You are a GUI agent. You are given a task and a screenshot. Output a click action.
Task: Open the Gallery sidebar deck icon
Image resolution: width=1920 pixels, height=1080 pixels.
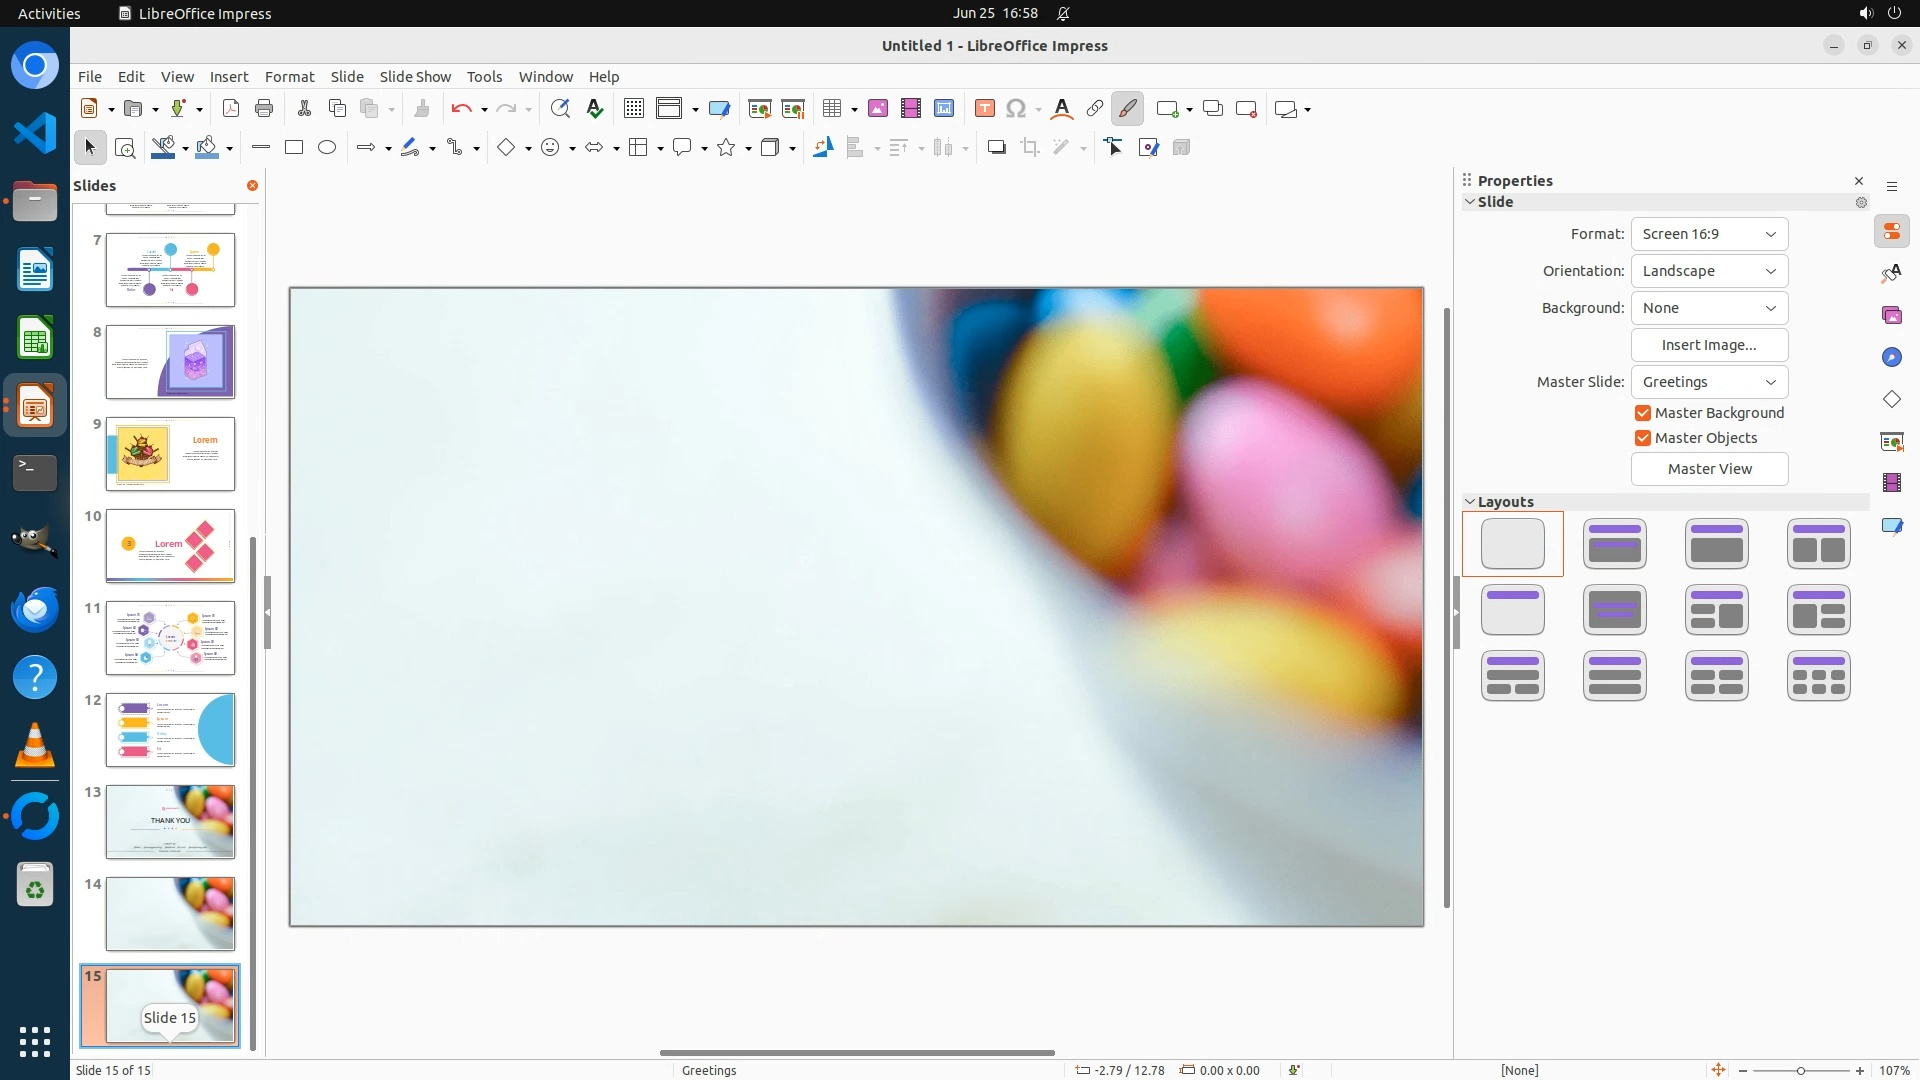(1891, 316)
